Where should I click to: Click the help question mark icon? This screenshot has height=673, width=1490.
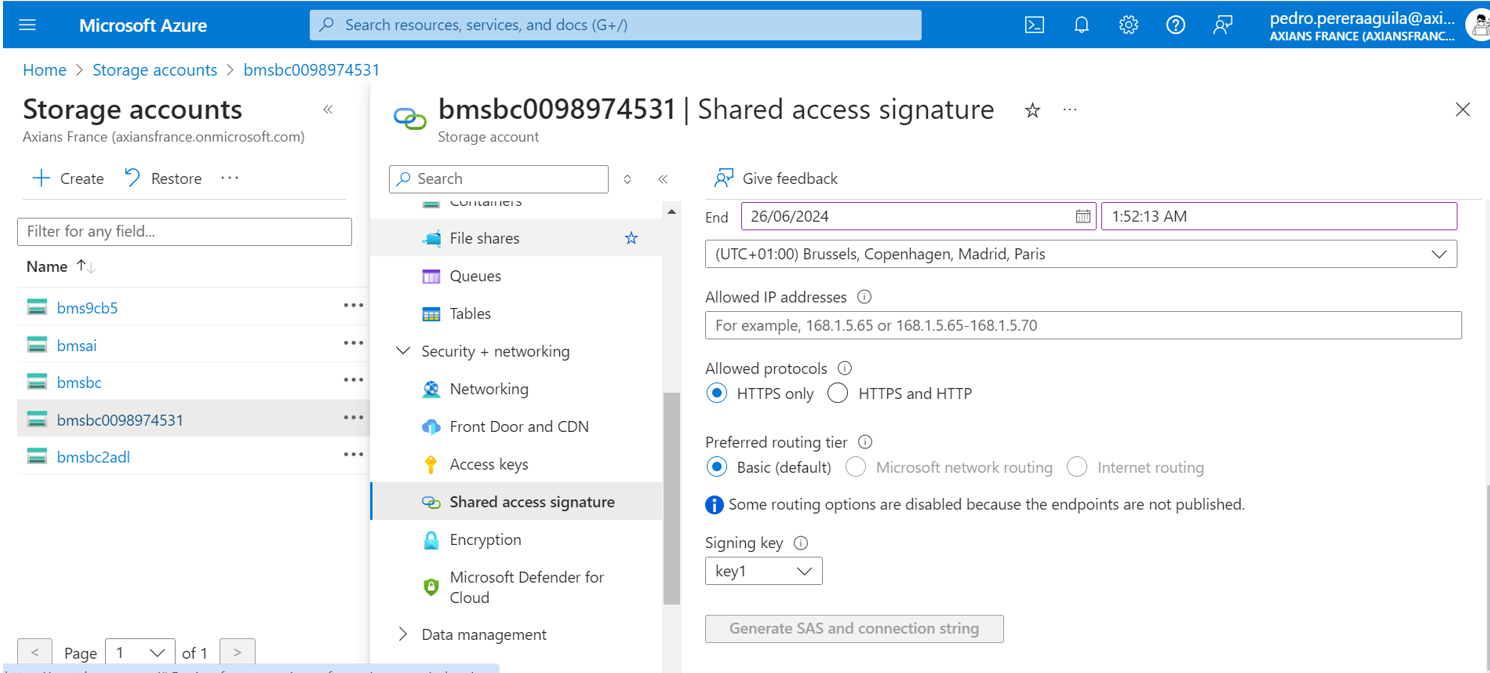tap(1175, 25)
